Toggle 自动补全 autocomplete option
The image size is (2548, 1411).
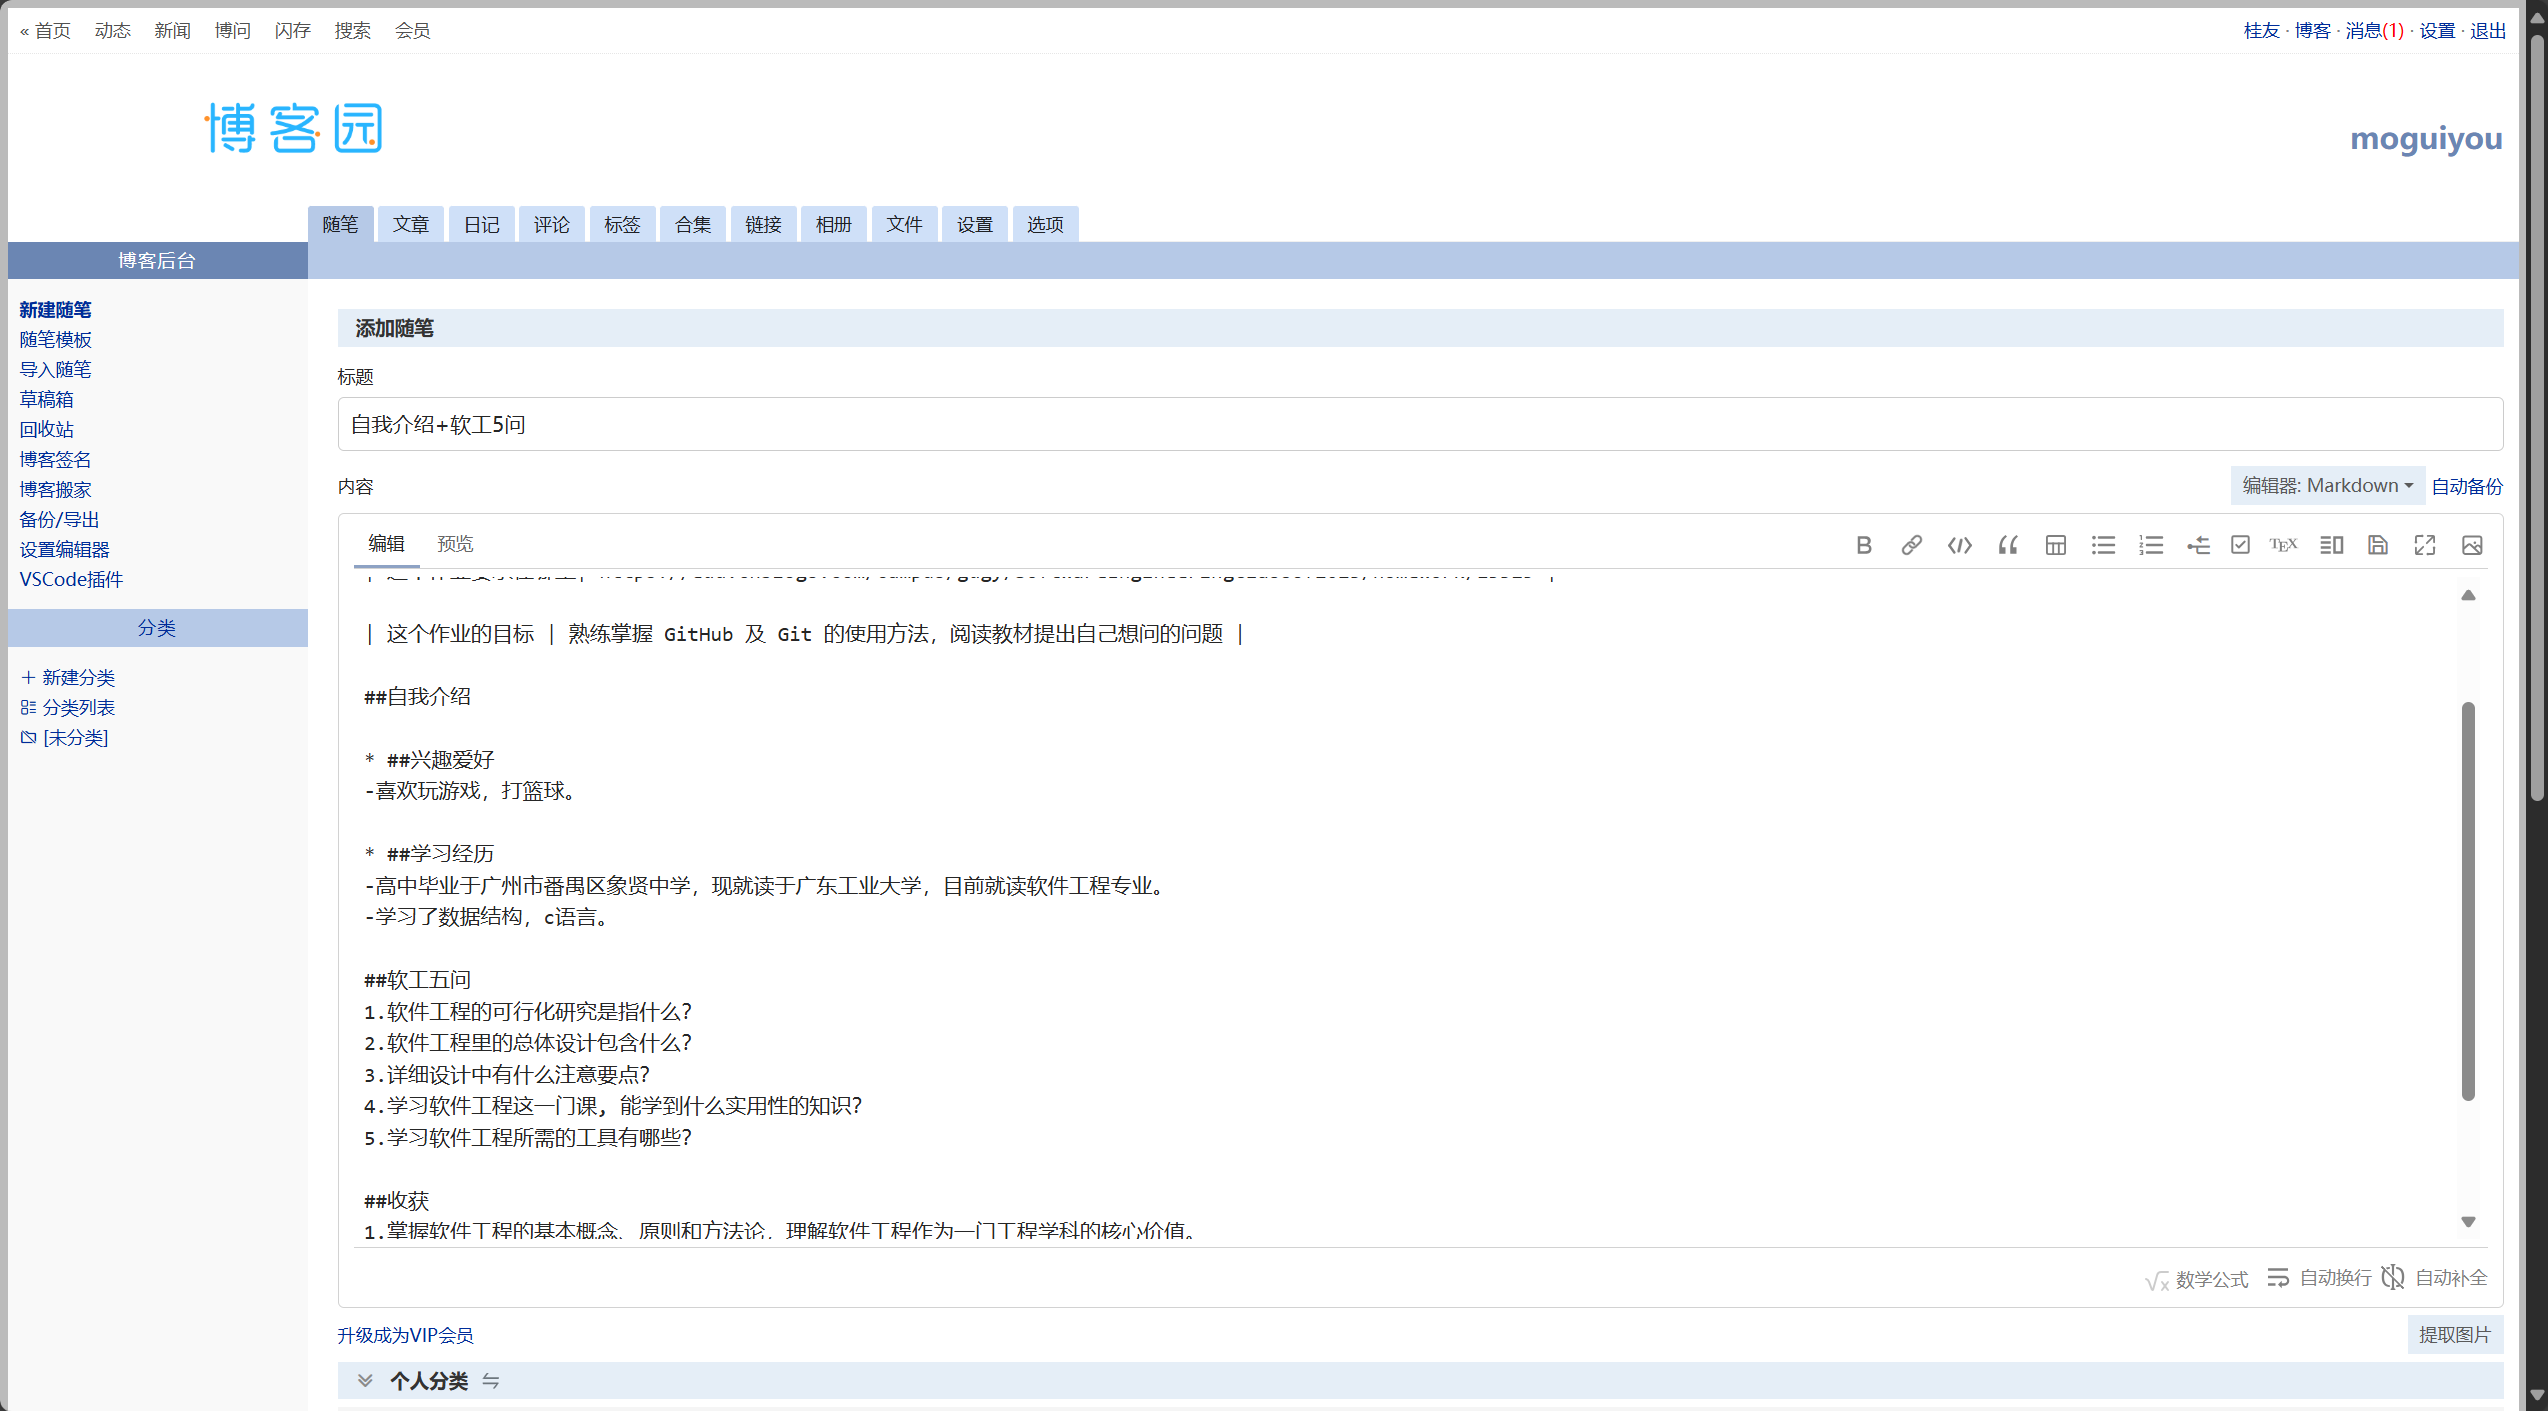[2435, 1278]
